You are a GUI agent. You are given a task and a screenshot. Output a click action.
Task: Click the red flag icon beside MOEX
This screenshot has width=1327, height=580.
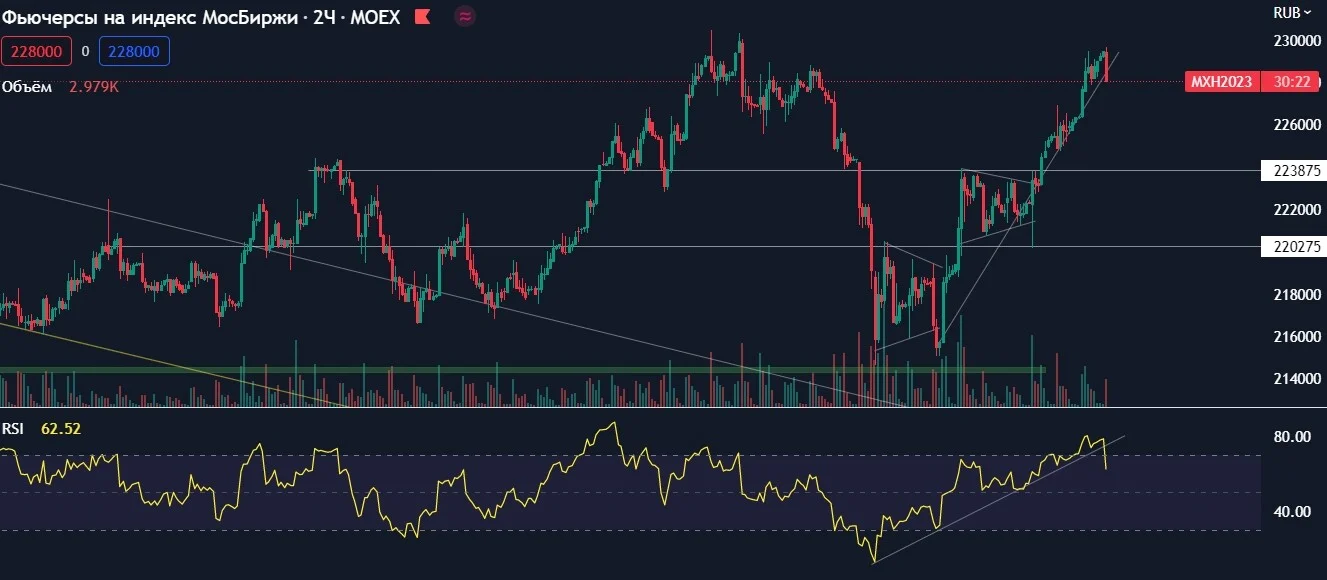423,16
